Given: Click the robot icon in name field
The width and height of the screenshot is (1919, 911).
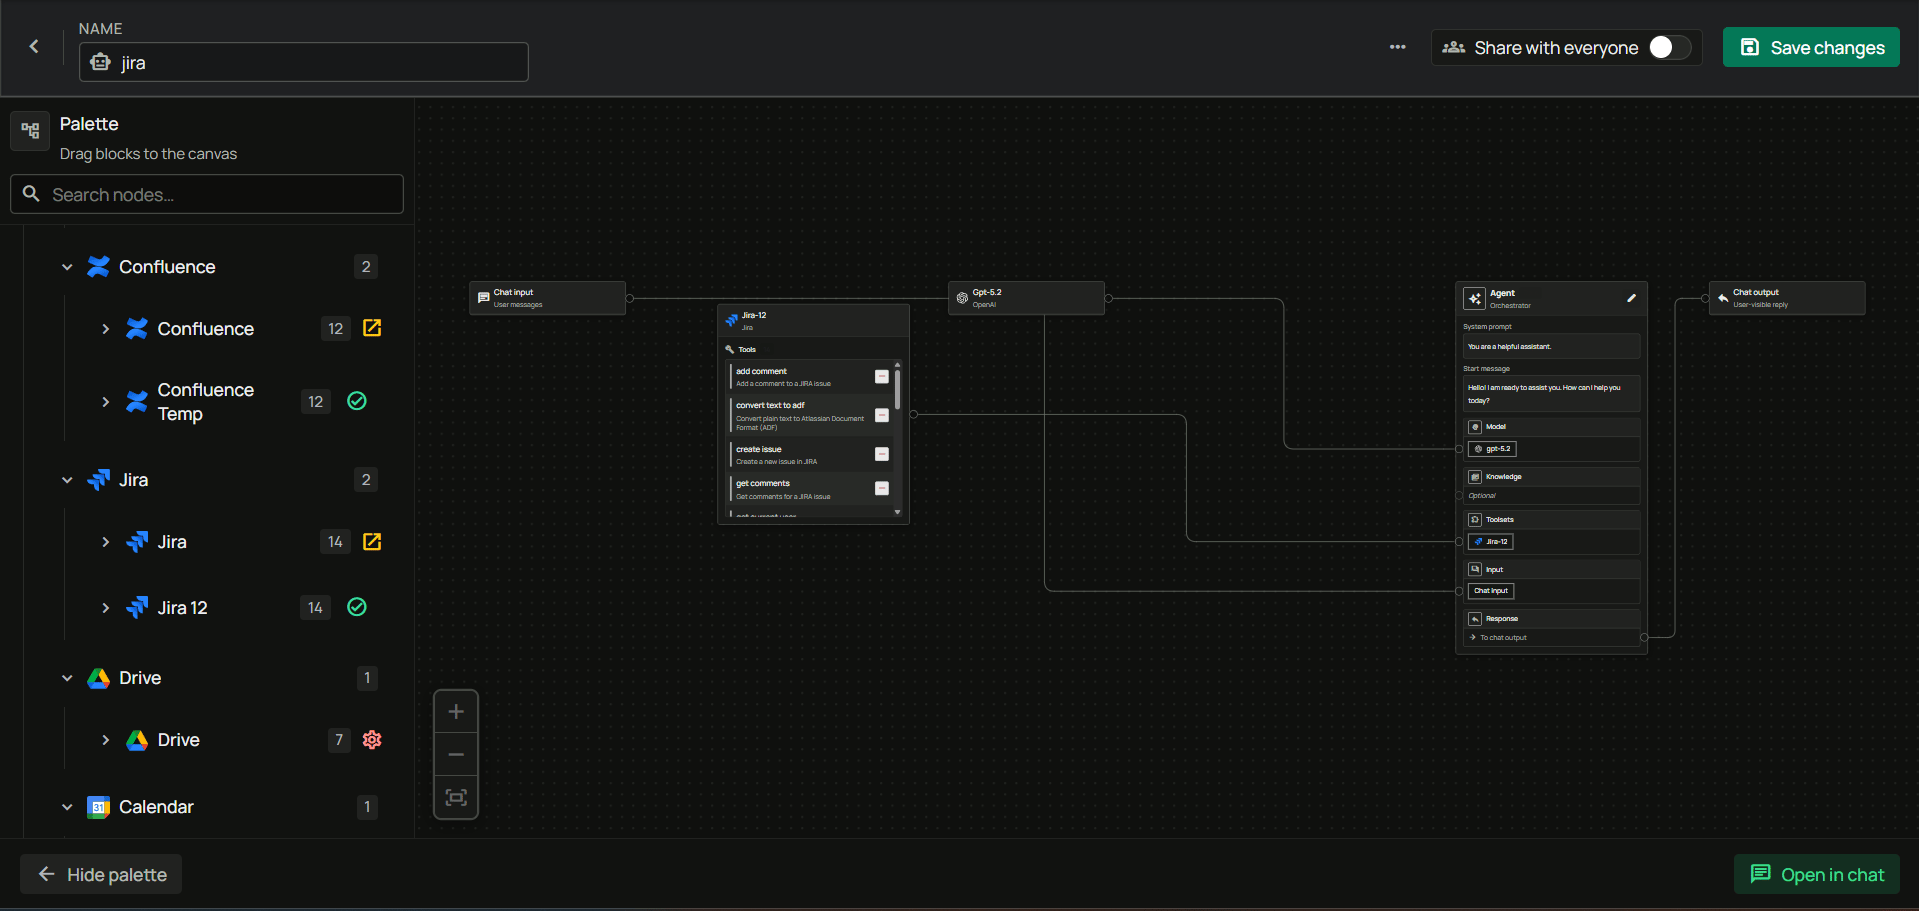Looking at the screenshot, I should point(100,62).
